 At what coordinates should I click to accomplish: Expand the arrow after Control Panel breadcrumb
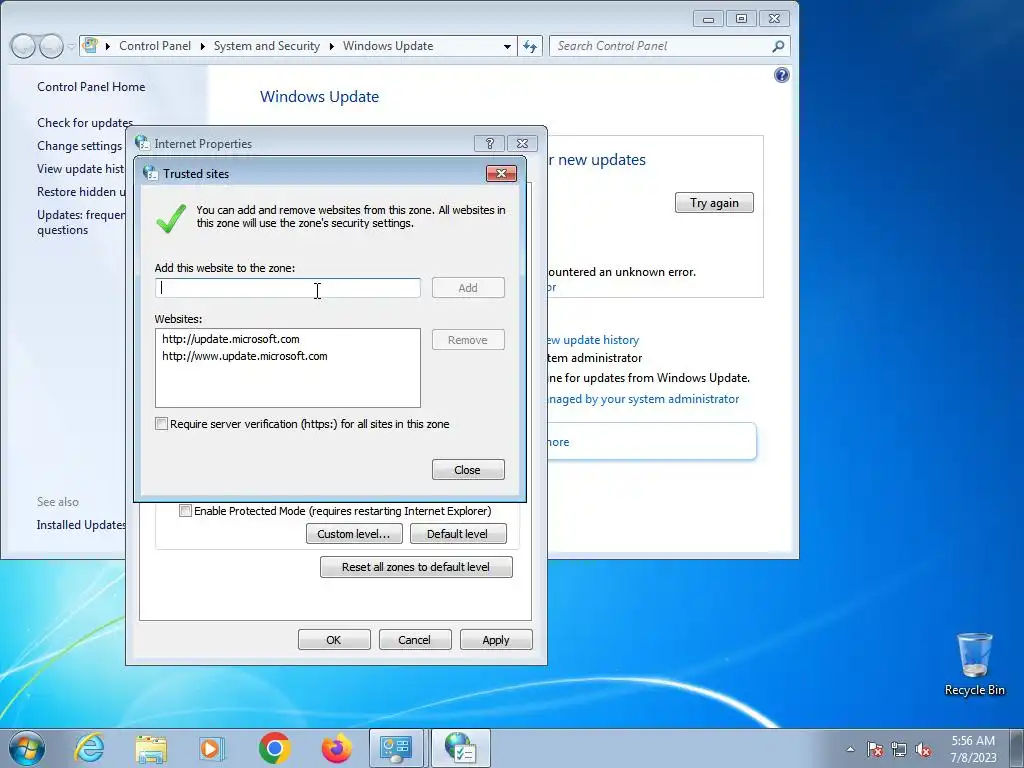[x=202, y=46]
